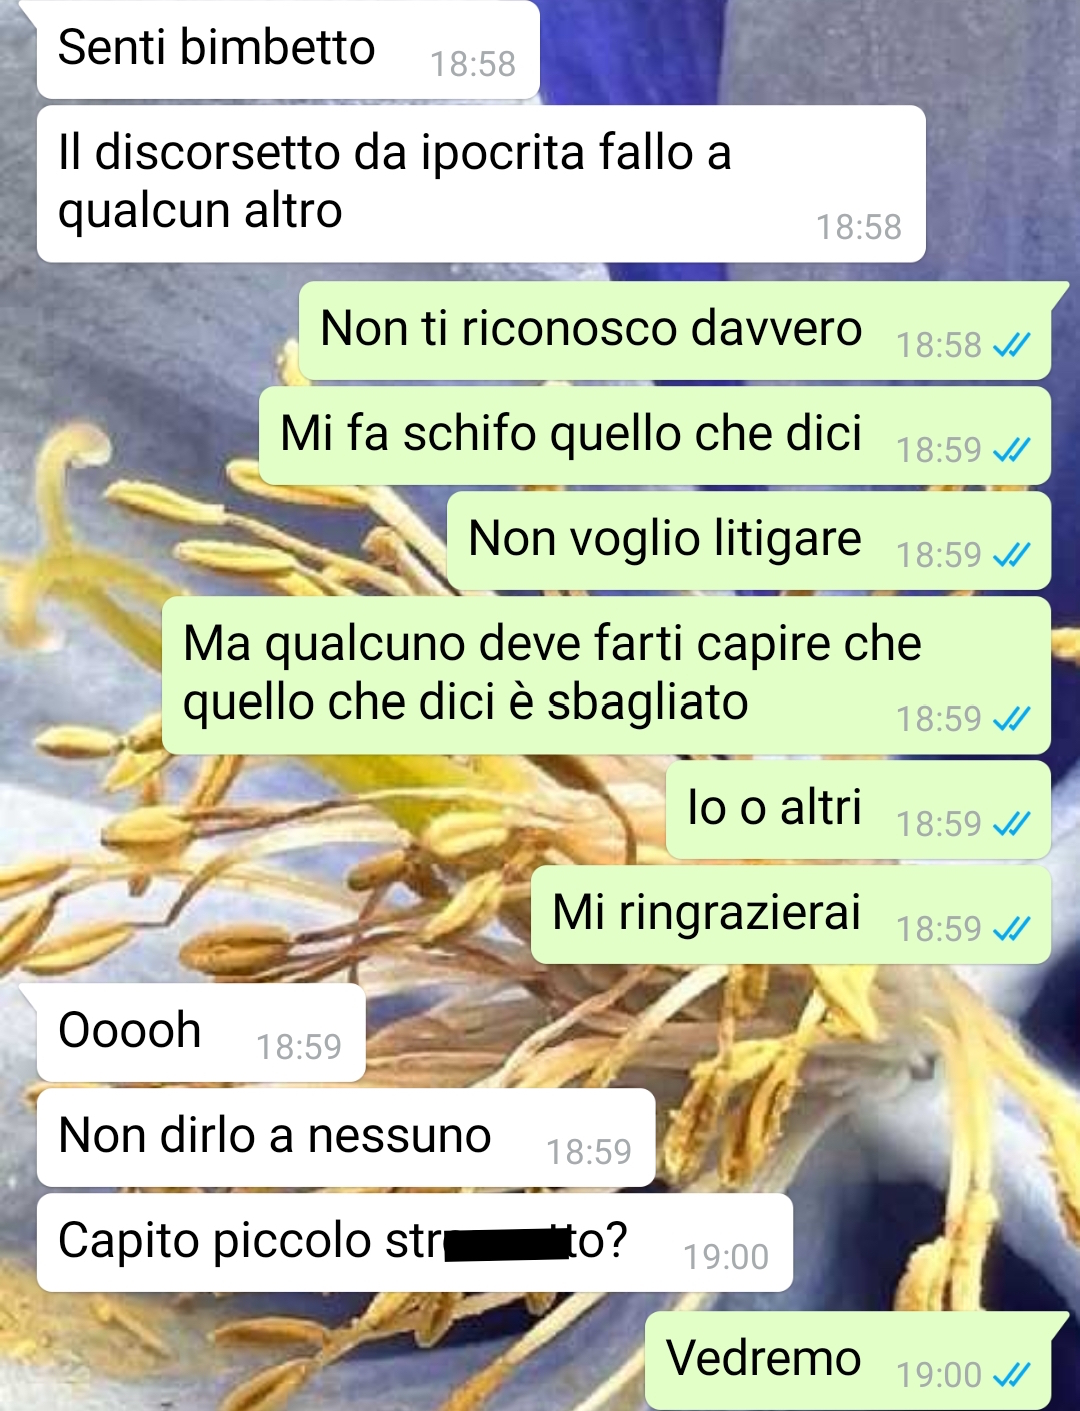Select the 'Io o altri' message
The height and width of the screenshot is (1411, 1080).
point(858,810)
